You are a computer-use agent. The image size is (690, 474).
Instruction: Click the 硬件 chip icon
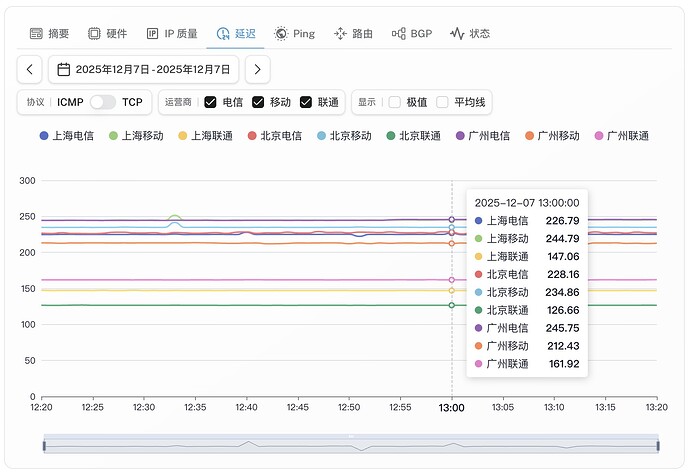(x=94, y=33)
